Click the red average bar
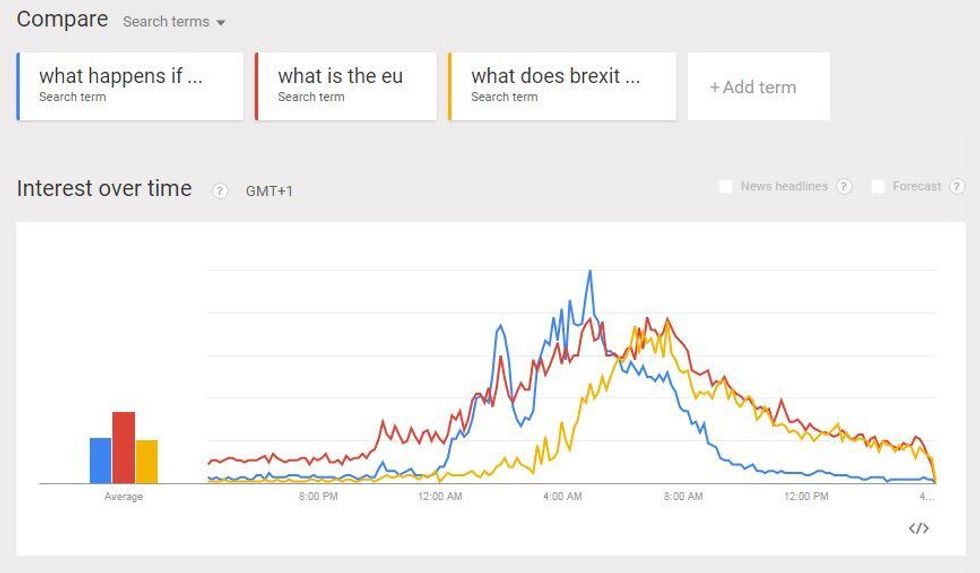980x573 pixels. click(123, 448)
